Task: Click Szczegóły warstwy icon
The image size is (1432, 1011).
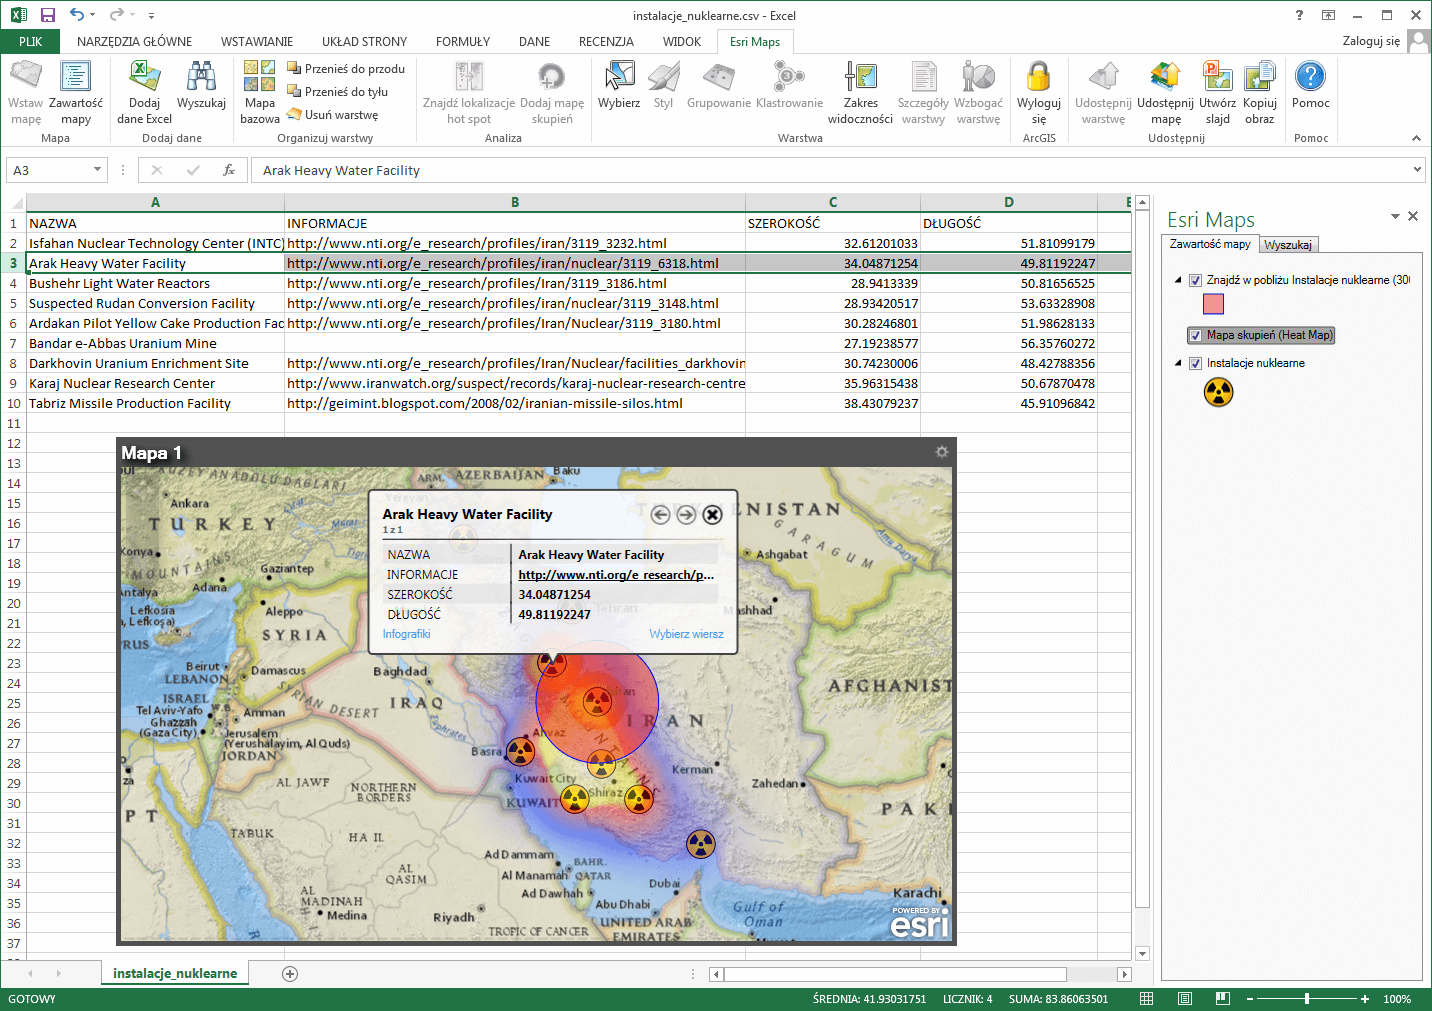Action: [923, 92]
